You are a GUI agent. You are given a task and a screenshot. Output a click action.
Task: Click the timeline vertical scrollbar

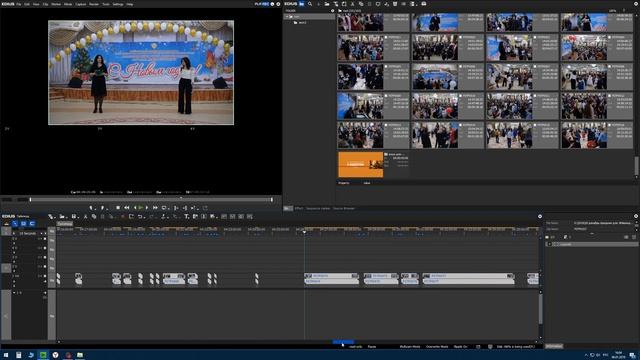point(540,309)
